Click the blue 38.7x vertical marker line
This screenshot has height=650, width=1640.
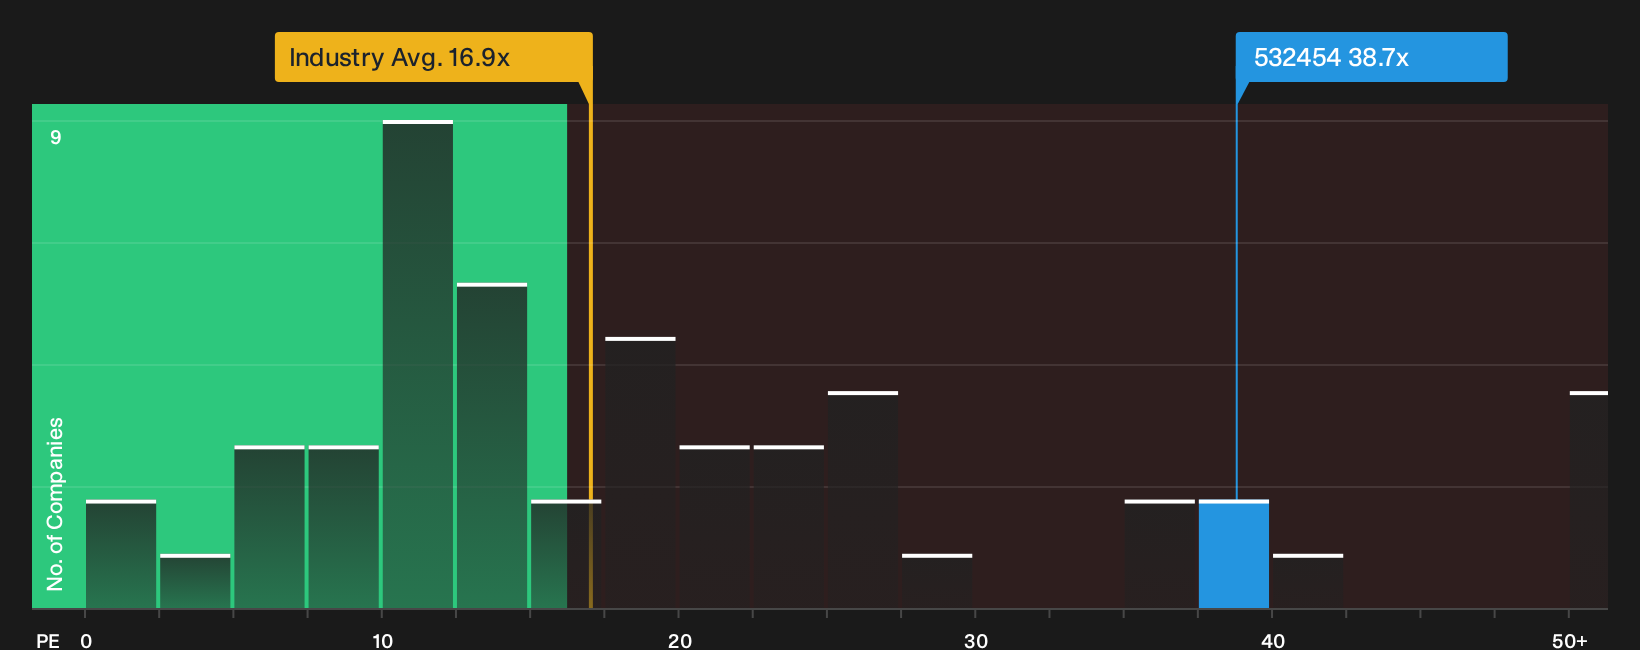1236,300
